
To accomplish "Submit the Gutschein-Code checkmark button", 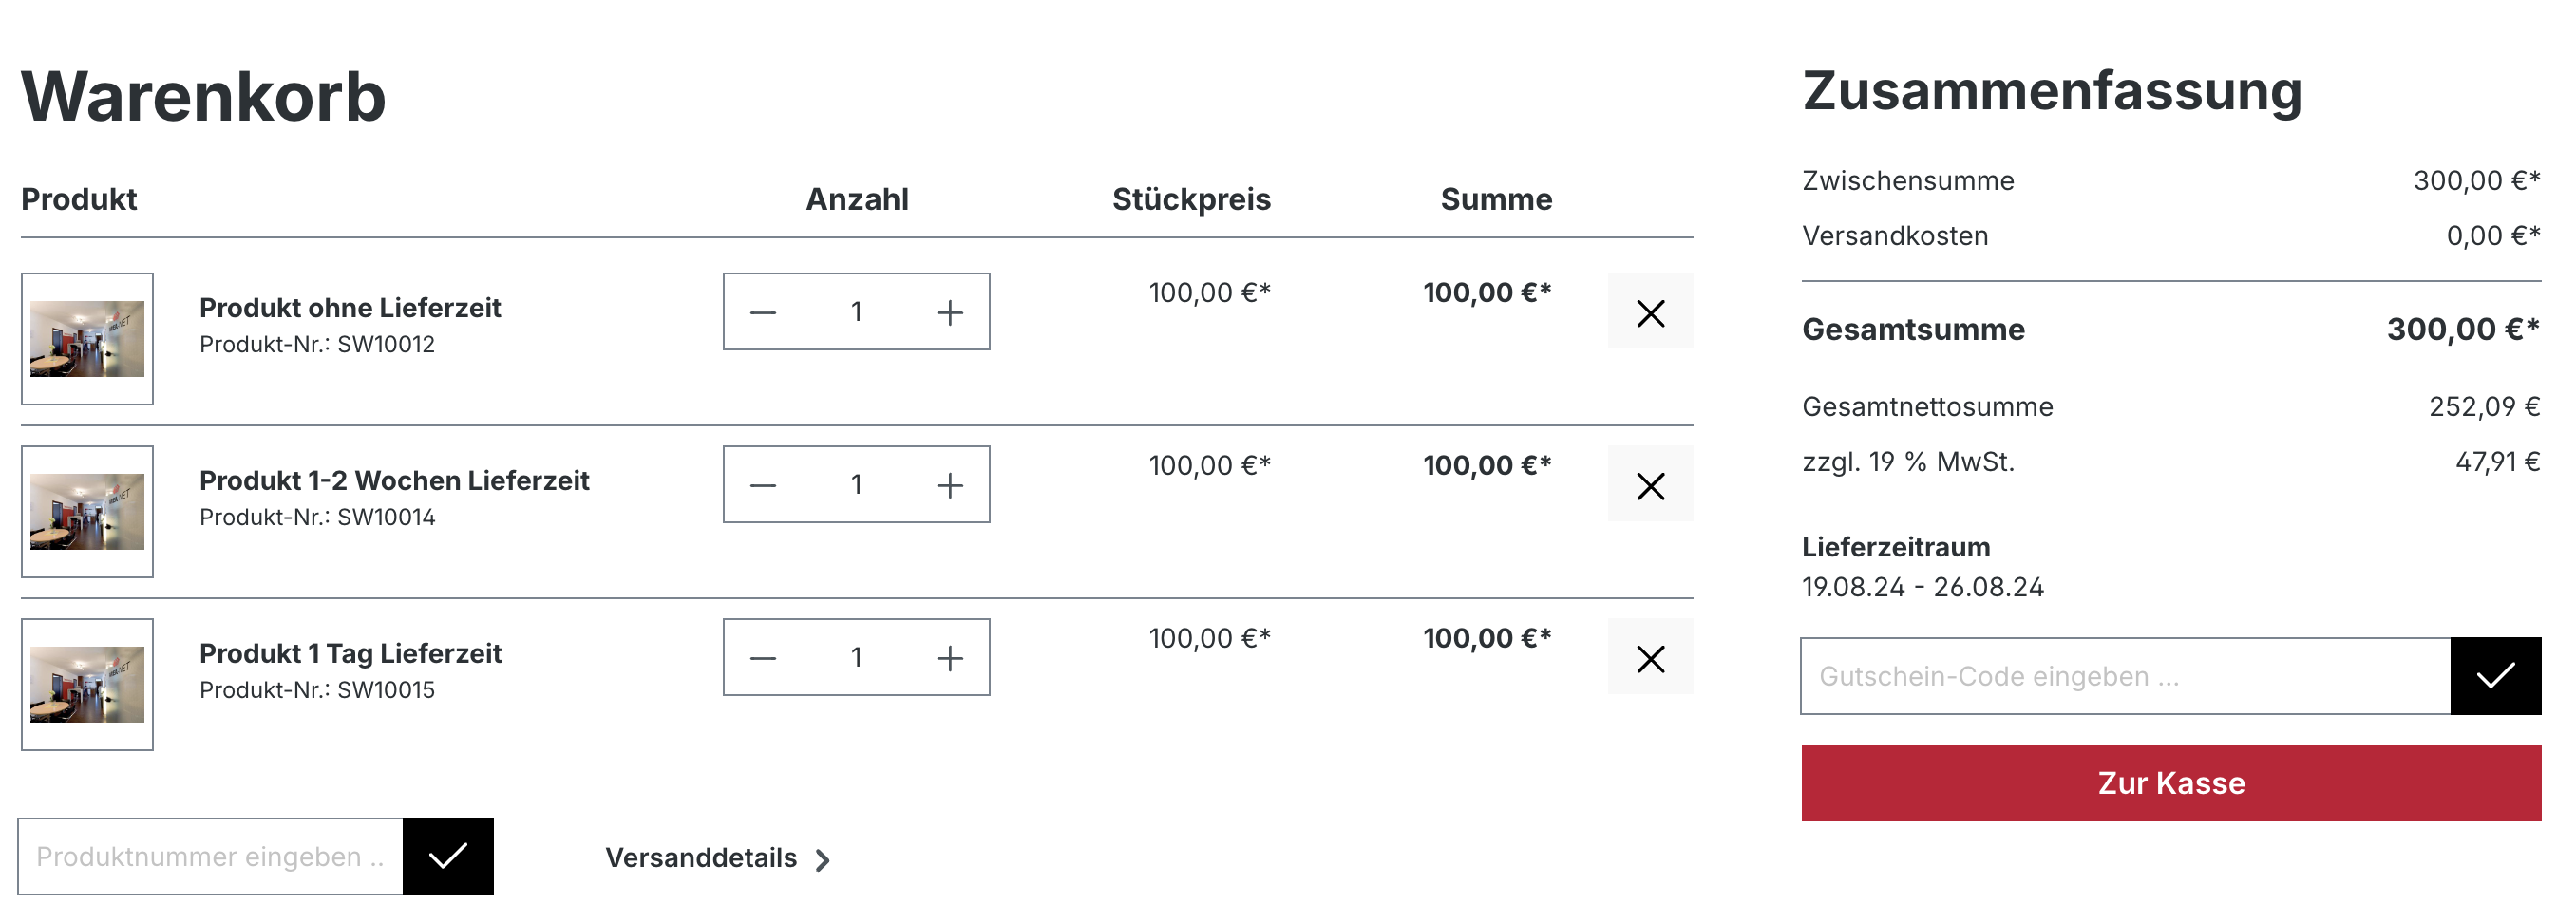I will pyautogui.click(x=2495, y=676).
